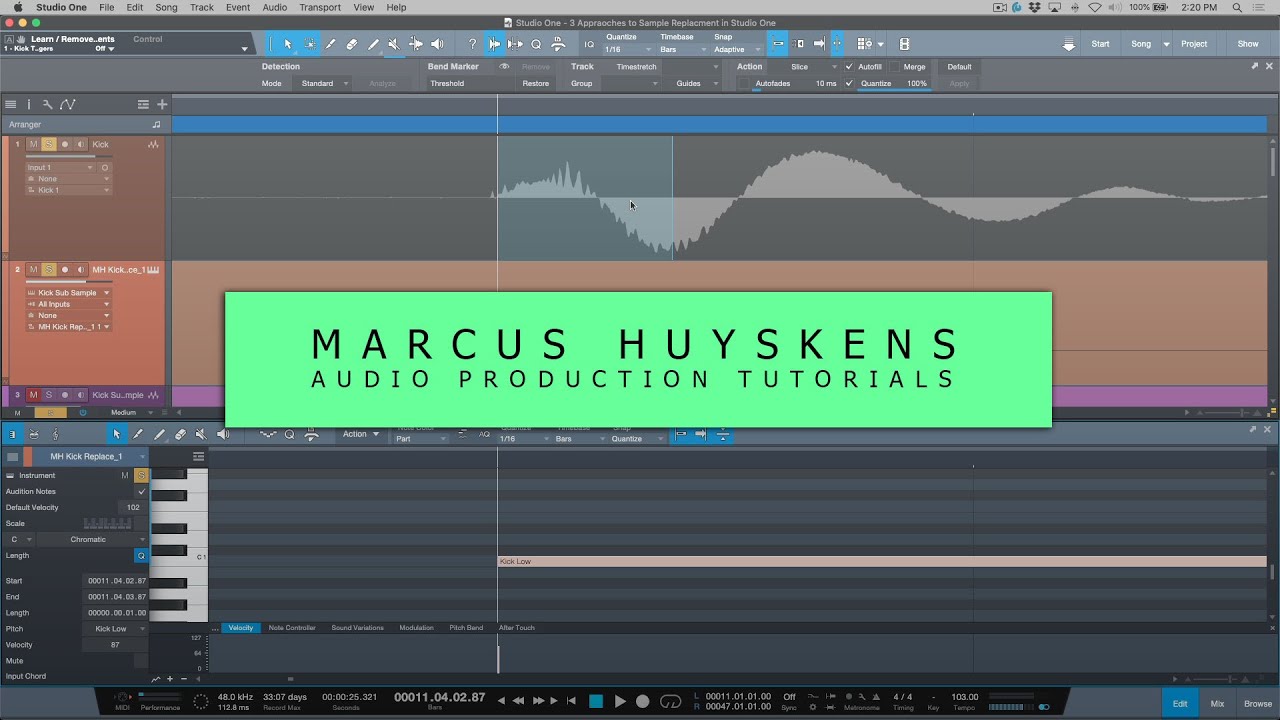Open the Chromatic scale dropdown
Image resolution: width=1280 pixels, height=720 pixels.
coord(92,539)
